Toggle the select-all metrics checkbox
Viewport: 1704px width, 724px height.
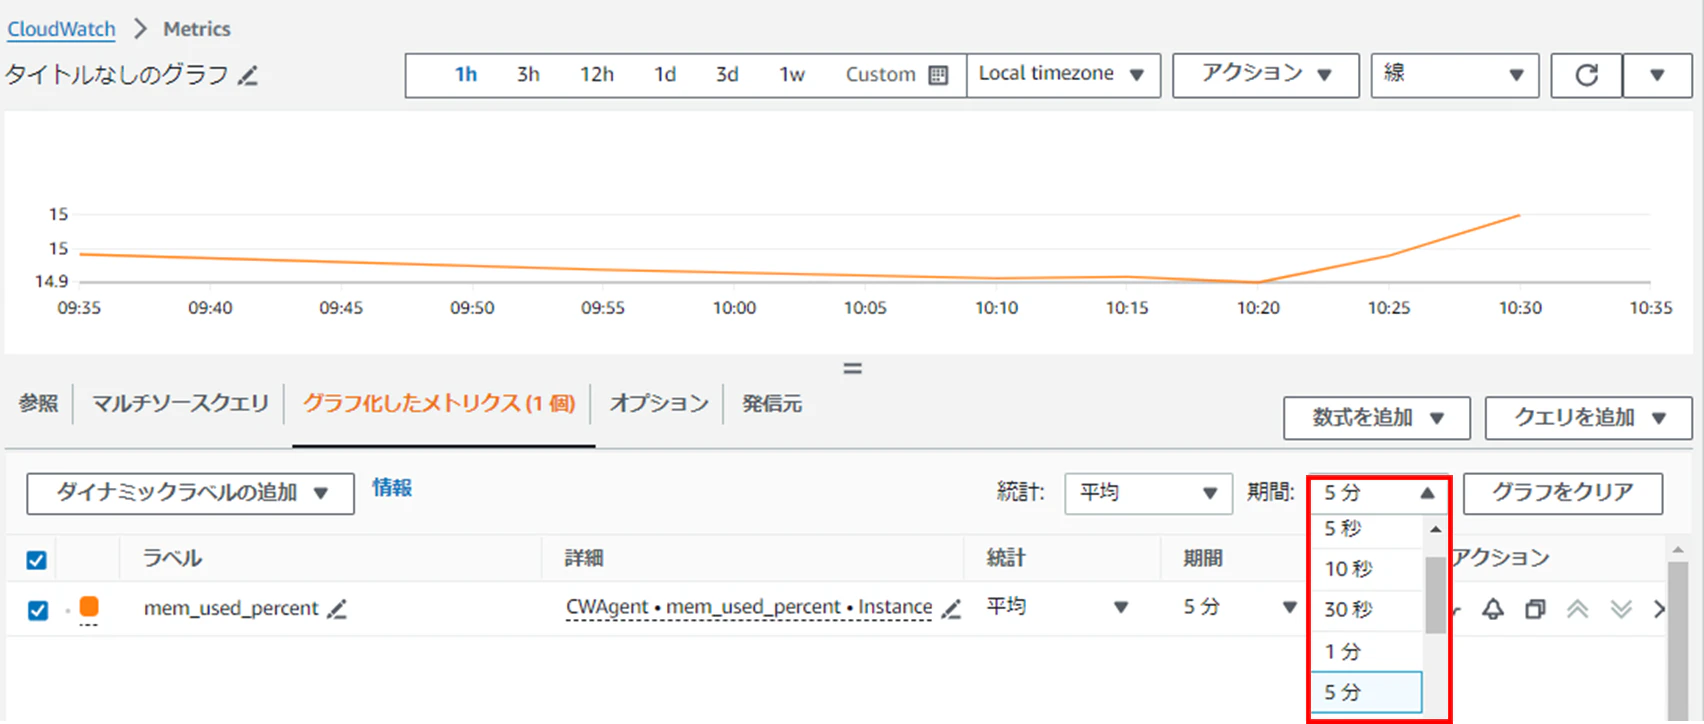36,560
